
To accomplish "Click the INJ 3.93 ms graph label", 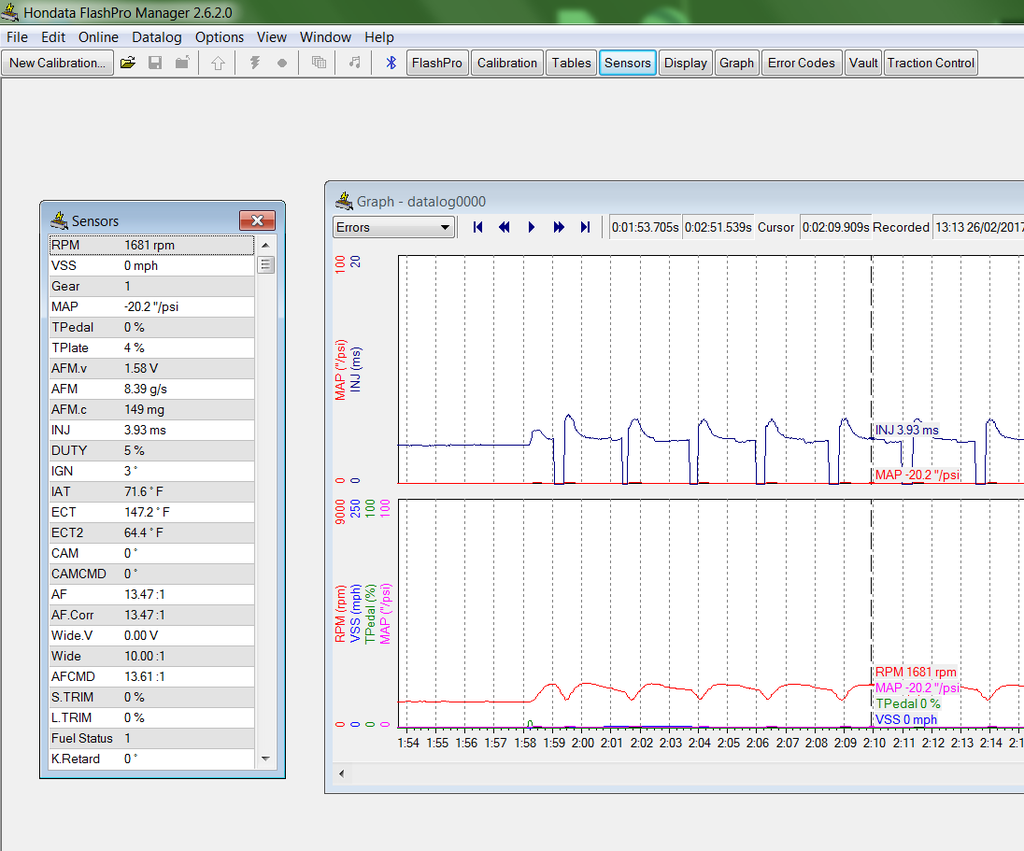I will [906, 430].
